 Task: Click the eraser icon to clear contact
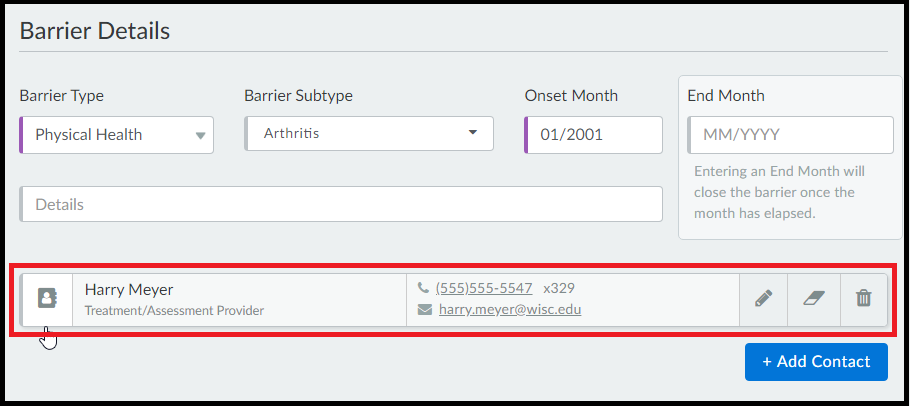coord(814,299)
